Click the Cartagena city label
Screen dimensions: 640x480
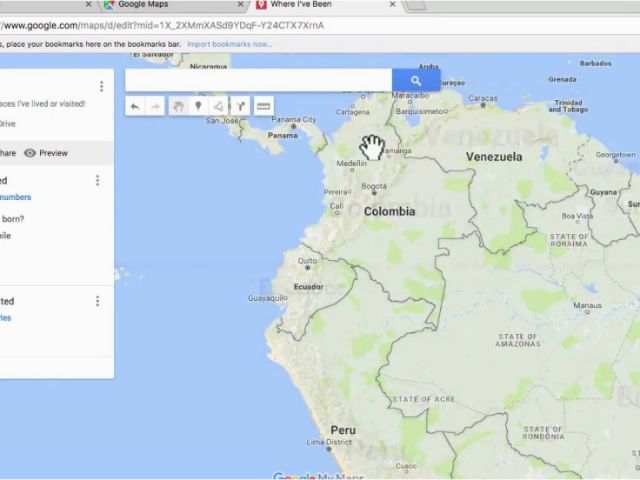coord(353,112)
